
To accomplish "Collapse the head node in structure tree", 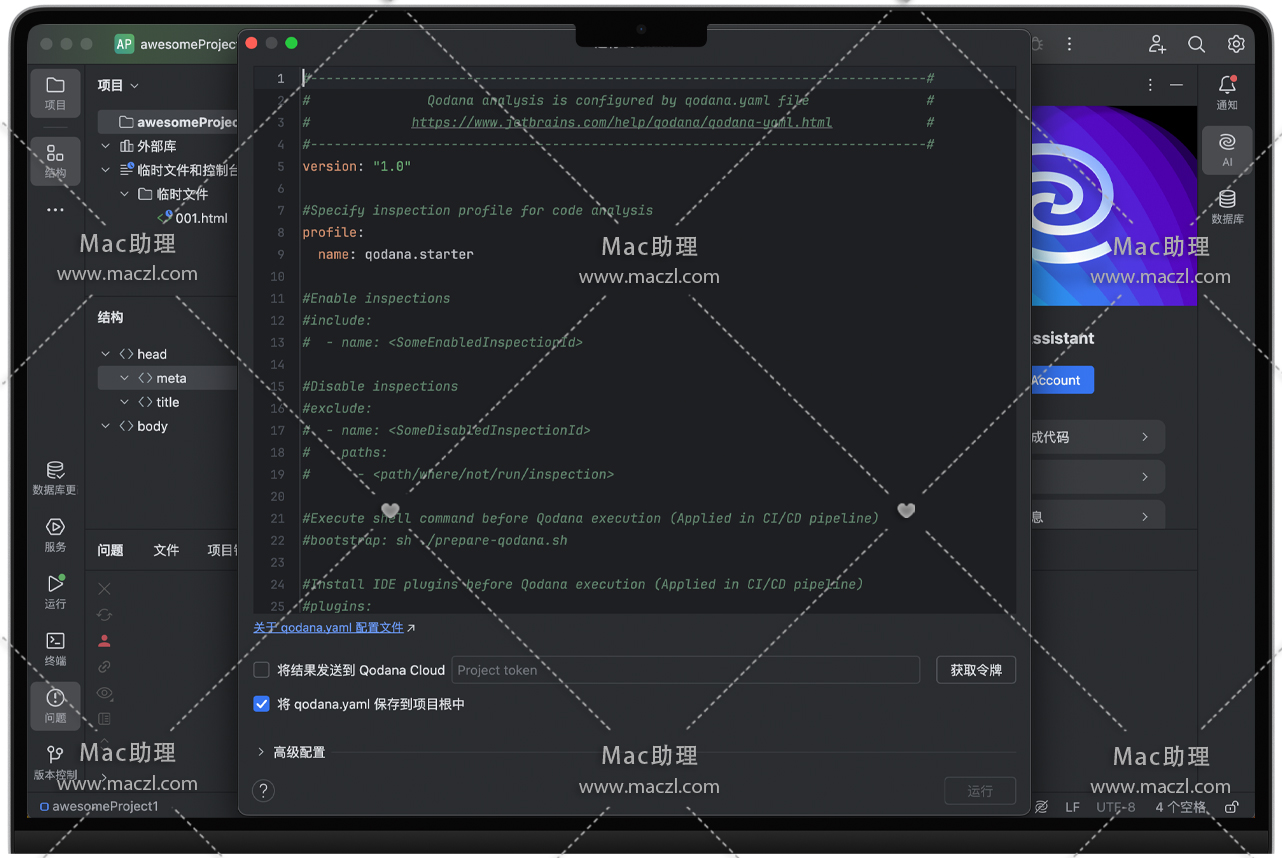I will tap(106, 354).
